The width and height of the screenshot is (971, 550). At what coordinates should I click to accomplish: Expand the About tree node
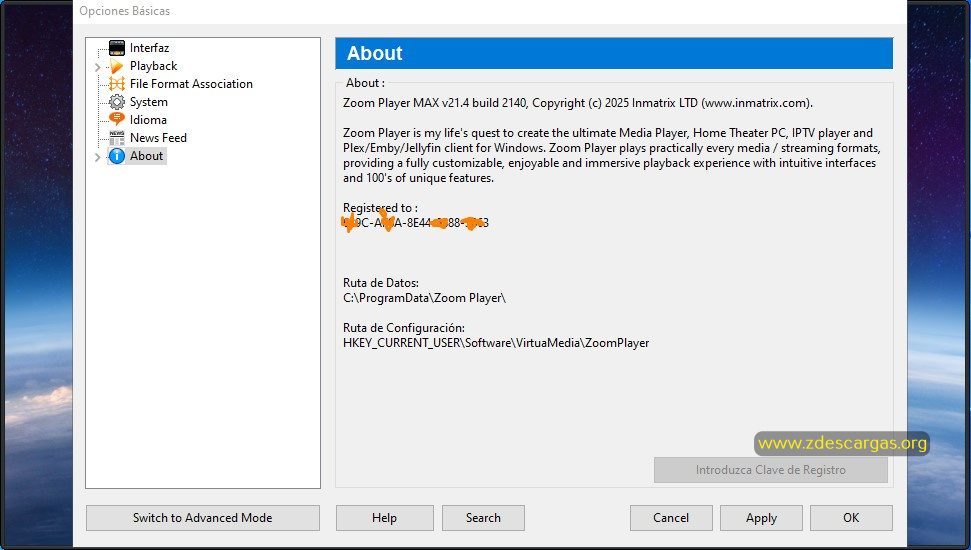tap(97, 157)
